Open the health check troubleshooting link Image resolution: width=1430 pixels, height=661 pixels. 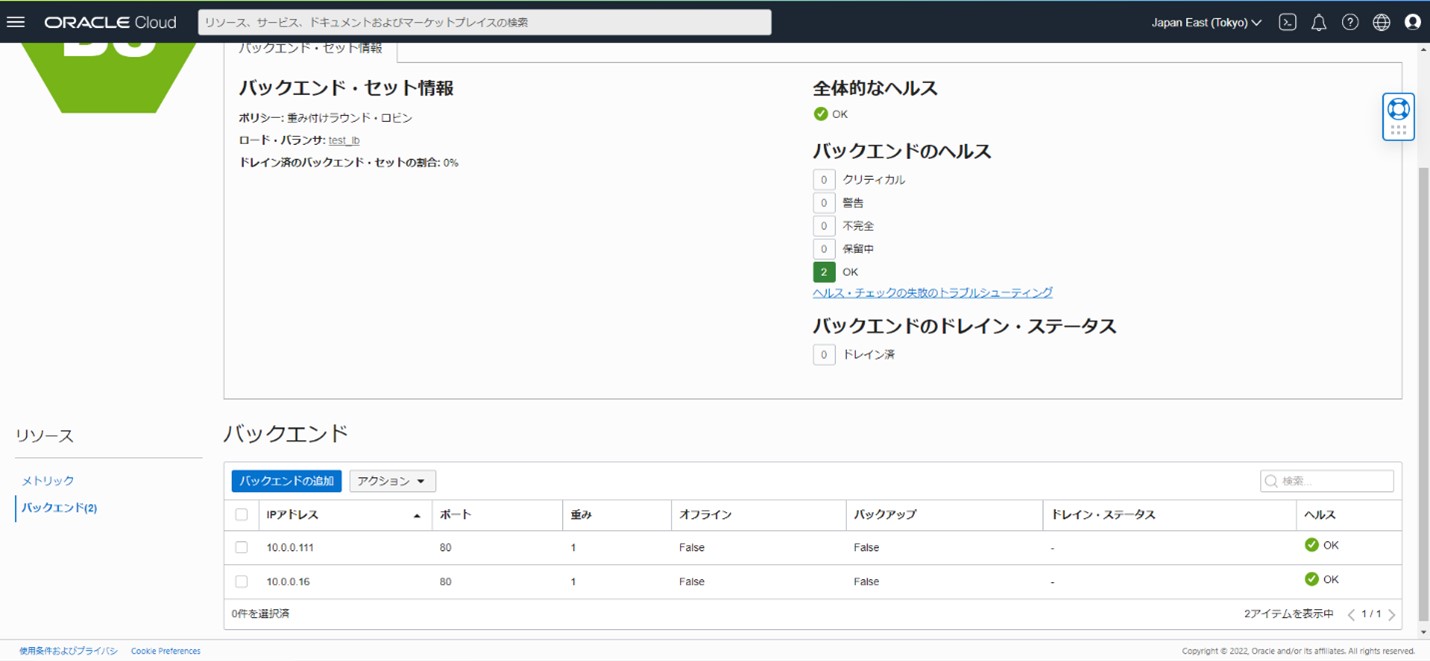933,292
